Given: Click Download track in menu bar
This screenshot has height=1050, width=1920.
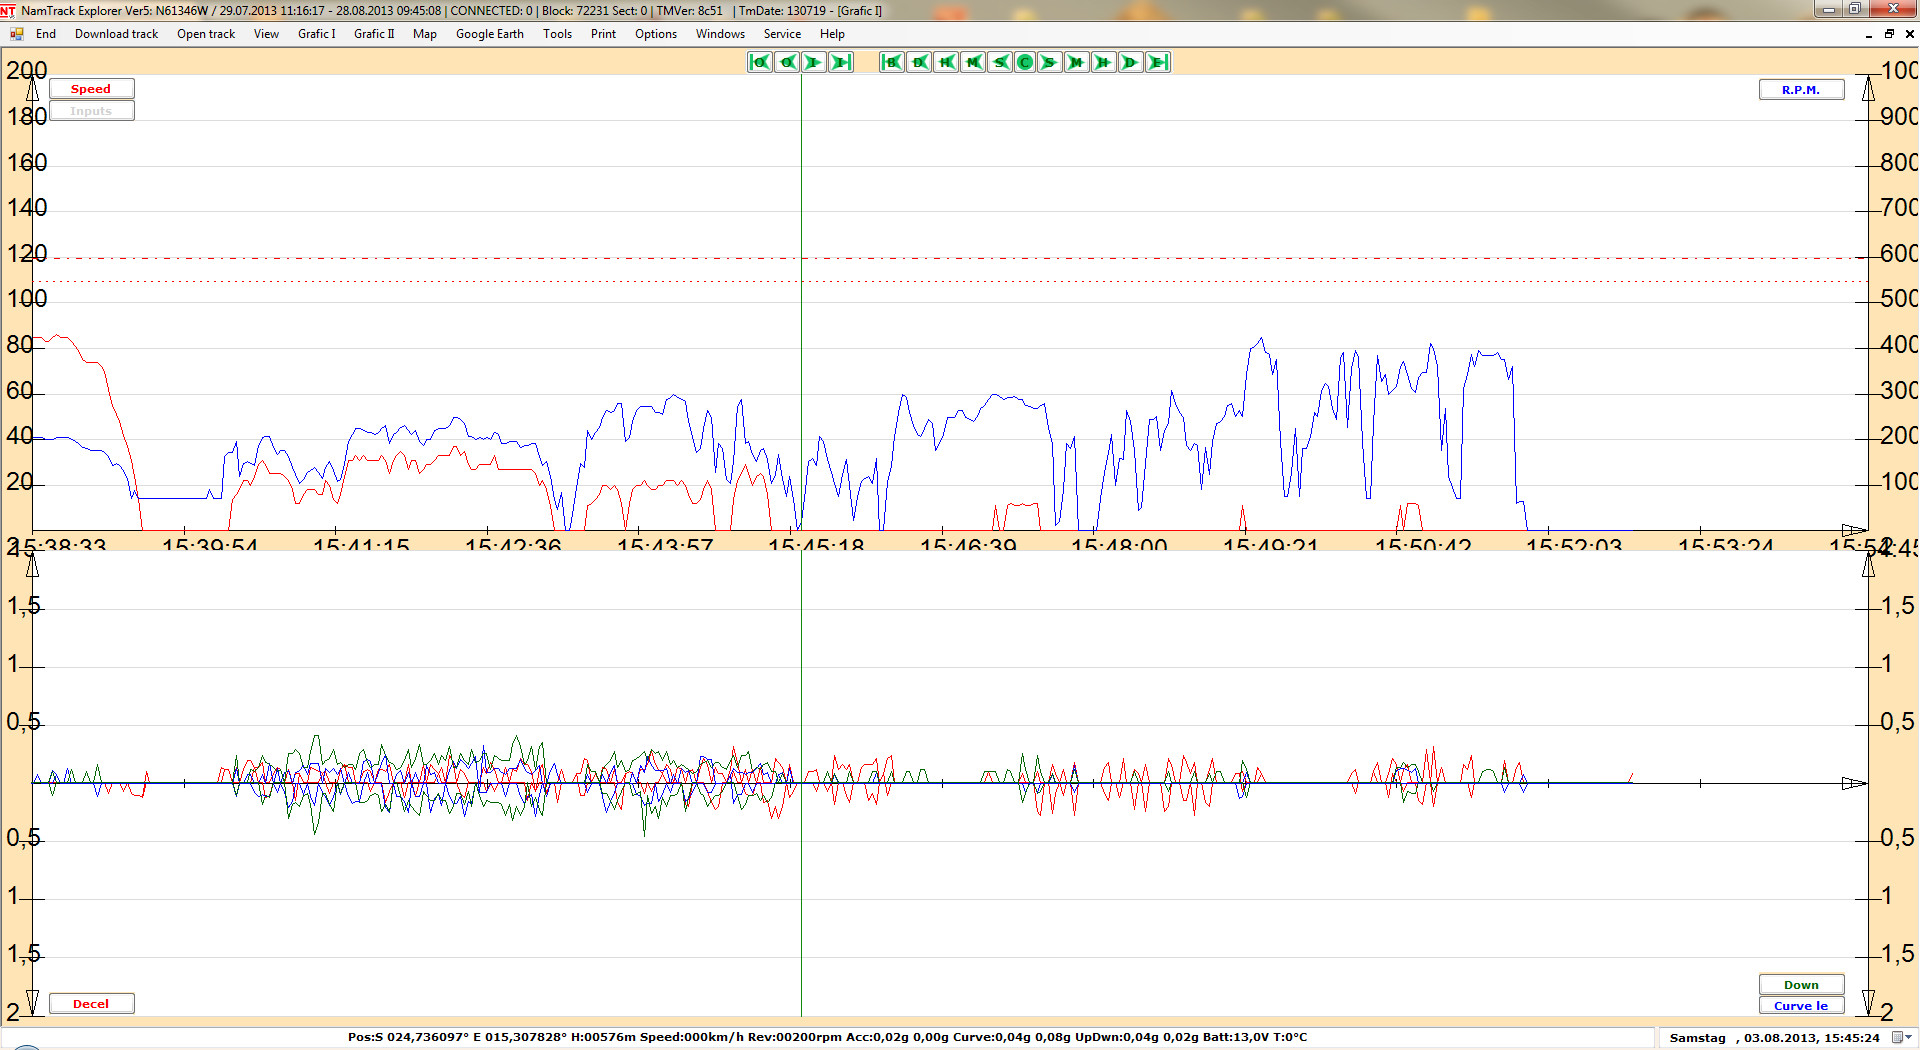Looking at the screenshot, I should coord(116,34).
